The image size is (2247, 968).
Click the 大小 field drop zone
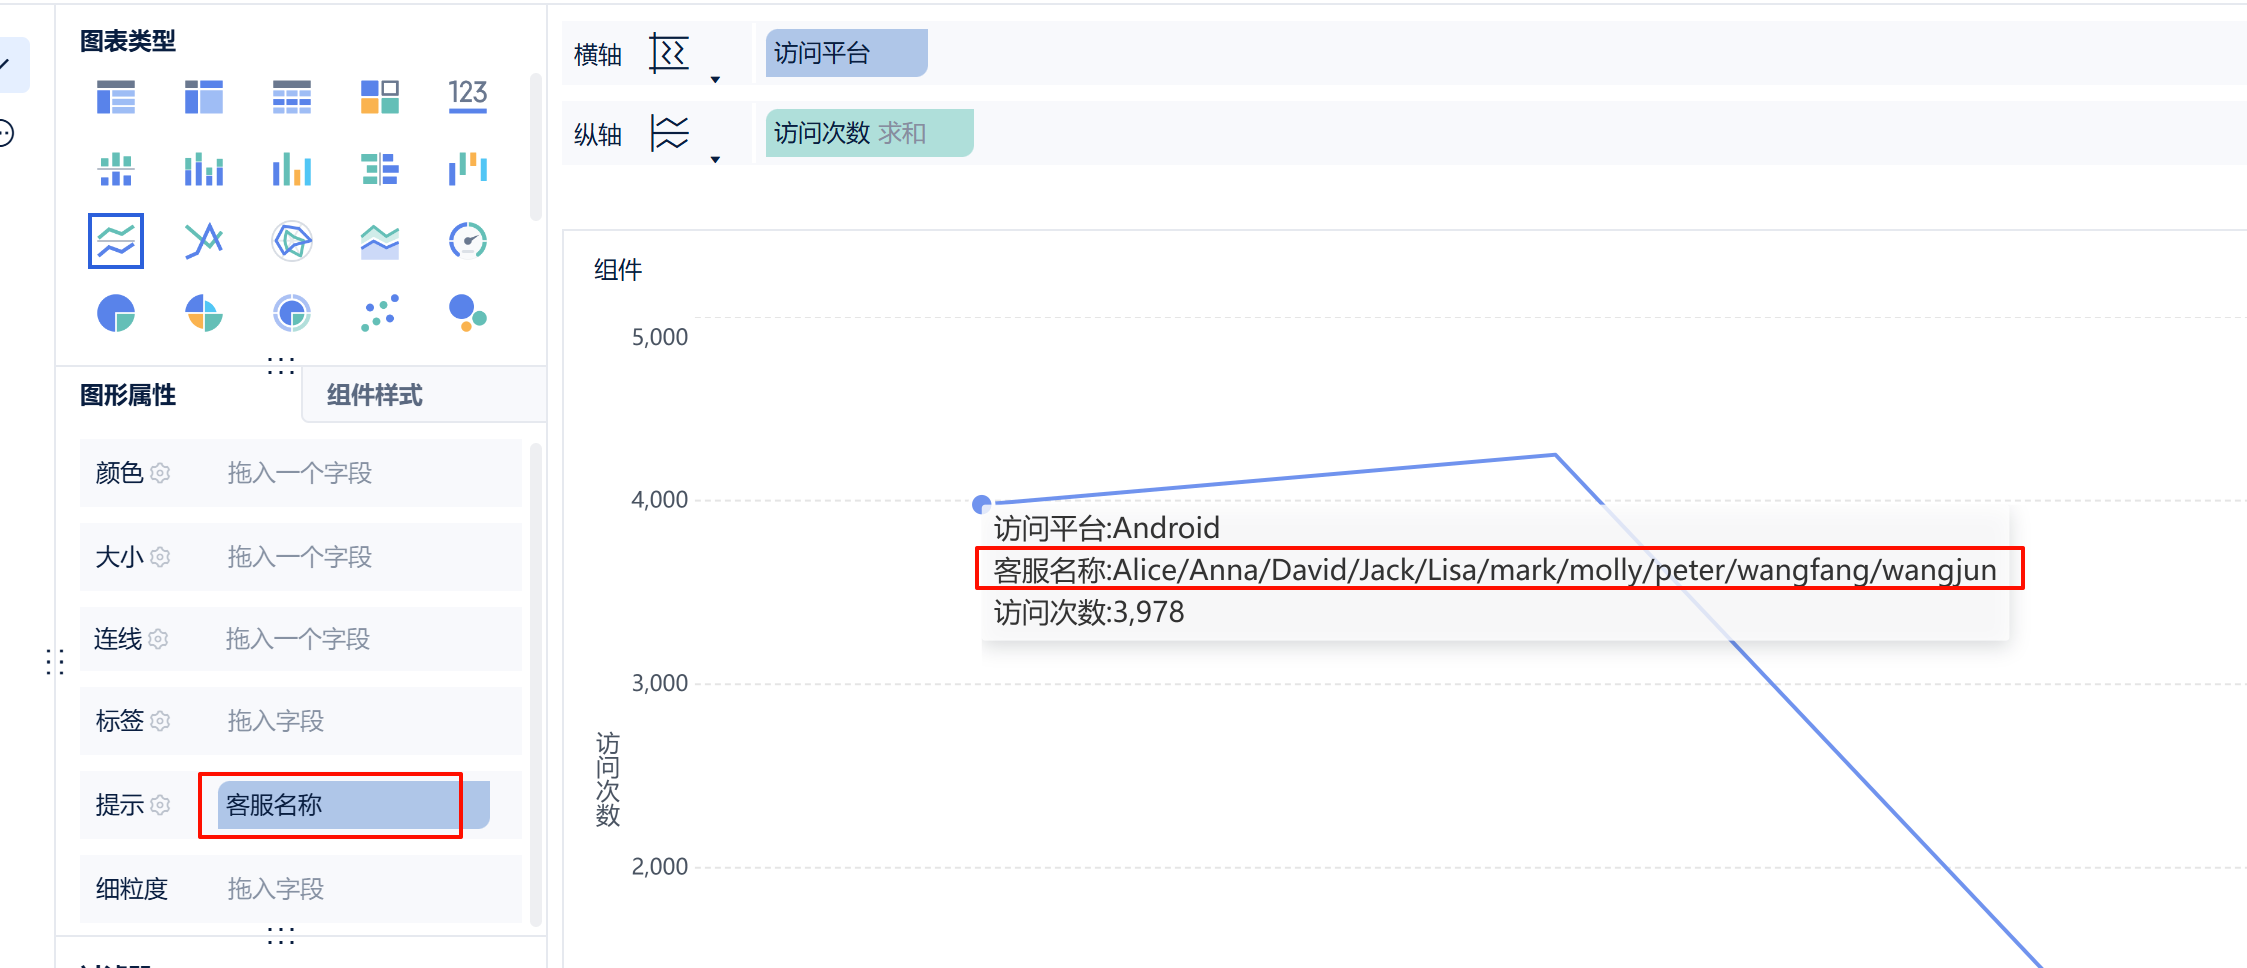click(x=300, y=557)
